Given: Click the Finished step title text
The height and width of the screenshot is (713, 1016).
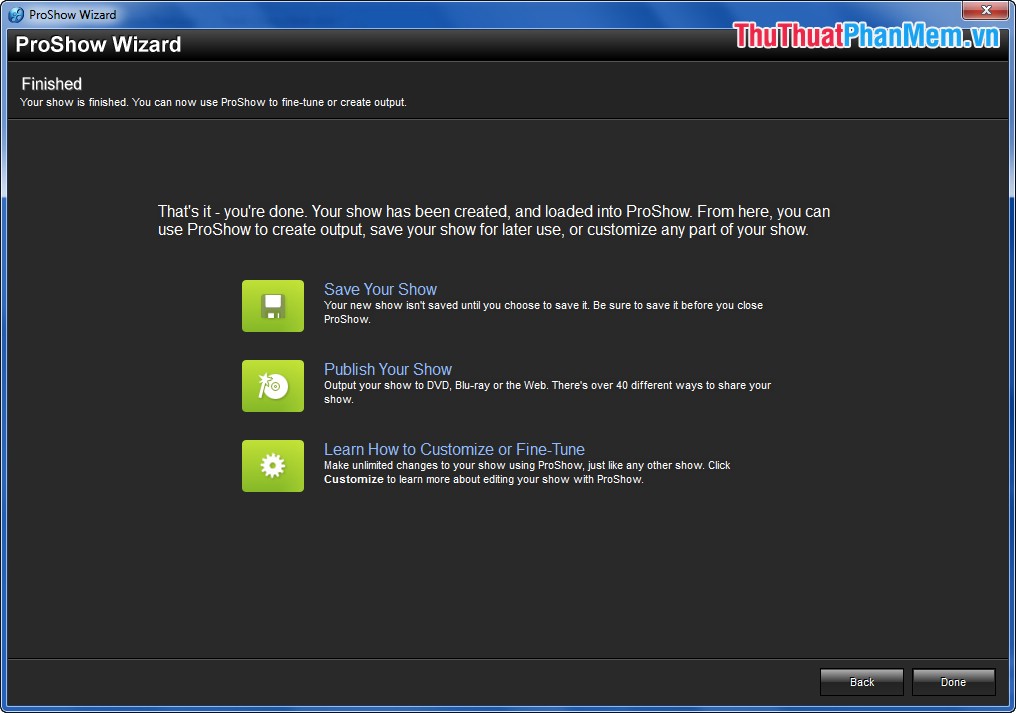Looking at the screenshot, I should 51,84.
